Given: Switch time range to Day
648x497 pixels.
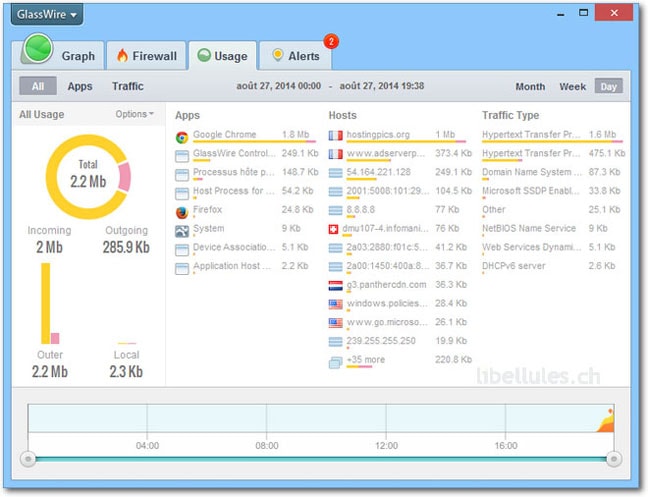Looking at the screenshot, I should (x=608, y=86).
